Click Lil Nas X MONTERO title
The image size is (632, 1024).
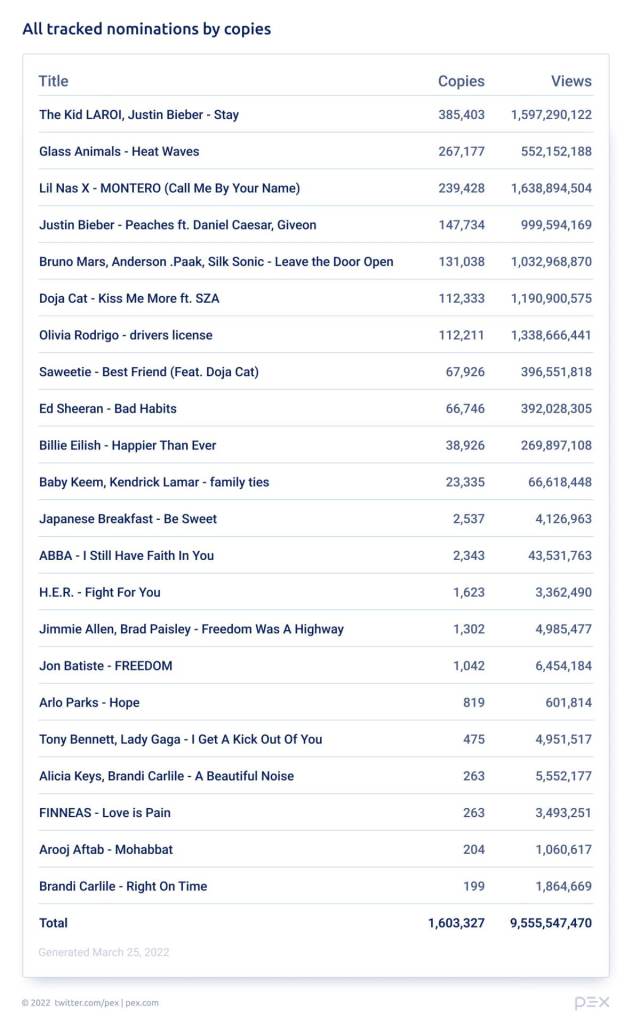[169, 188]
